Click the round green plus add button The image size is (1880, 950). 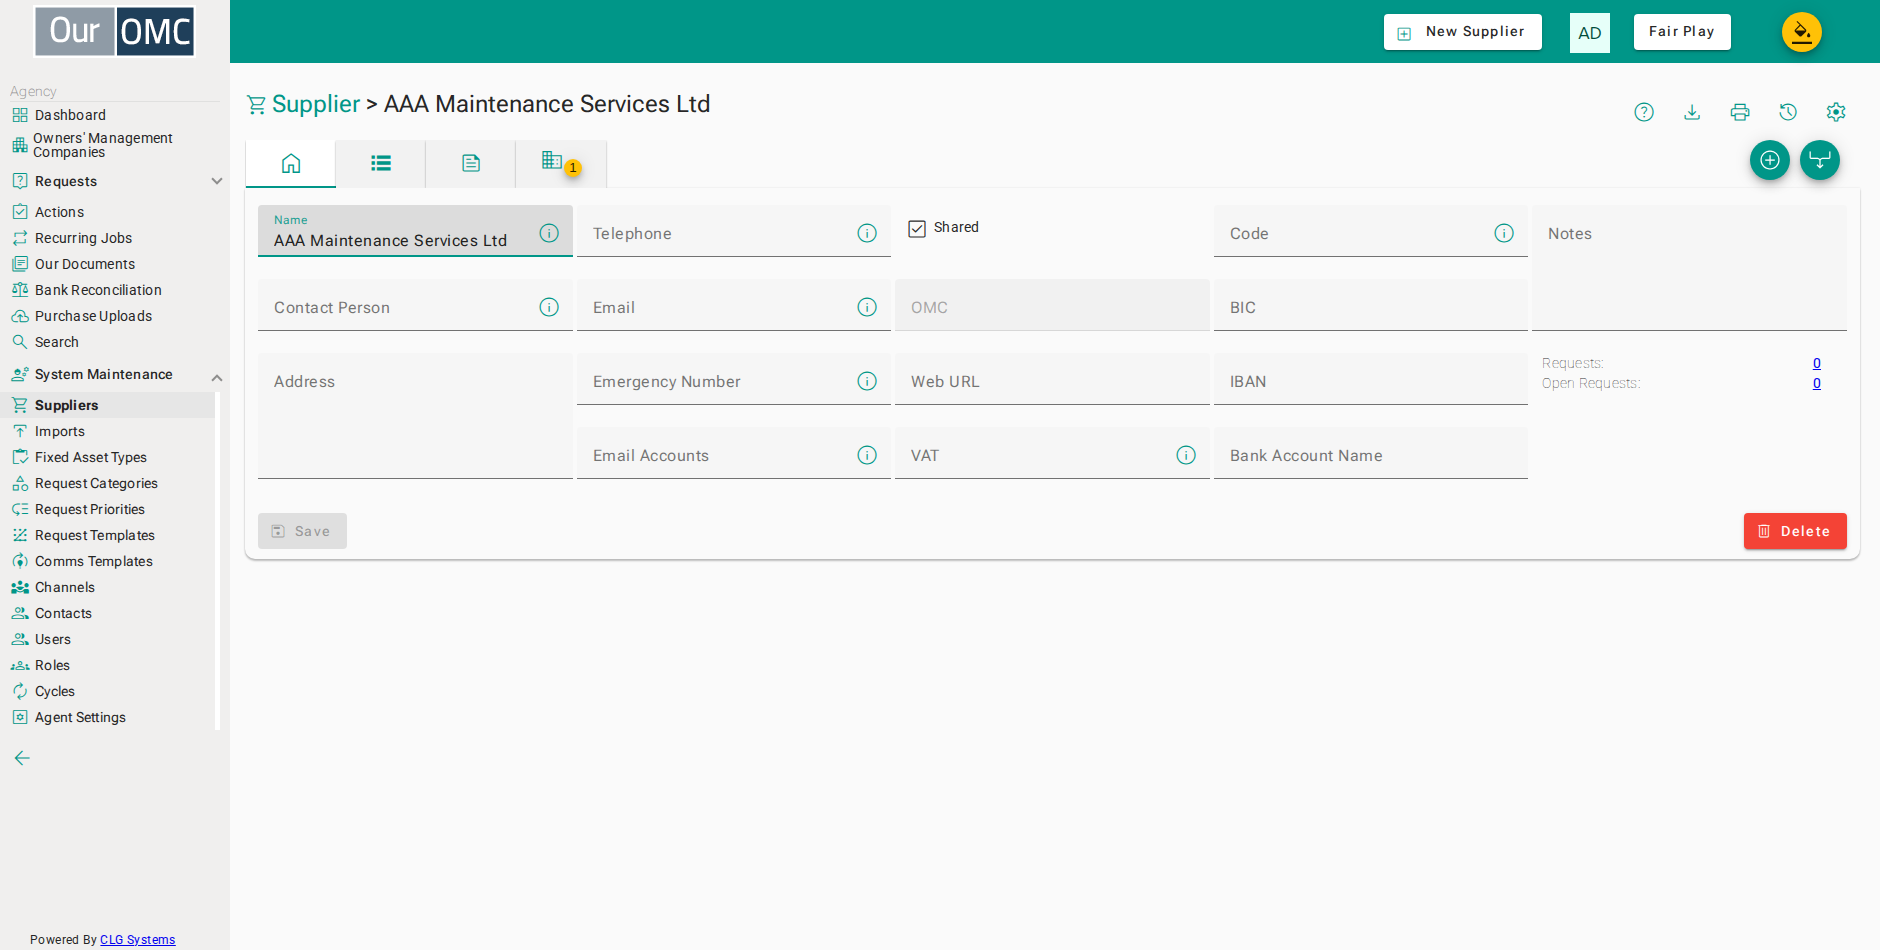[x=1770, y=160]
